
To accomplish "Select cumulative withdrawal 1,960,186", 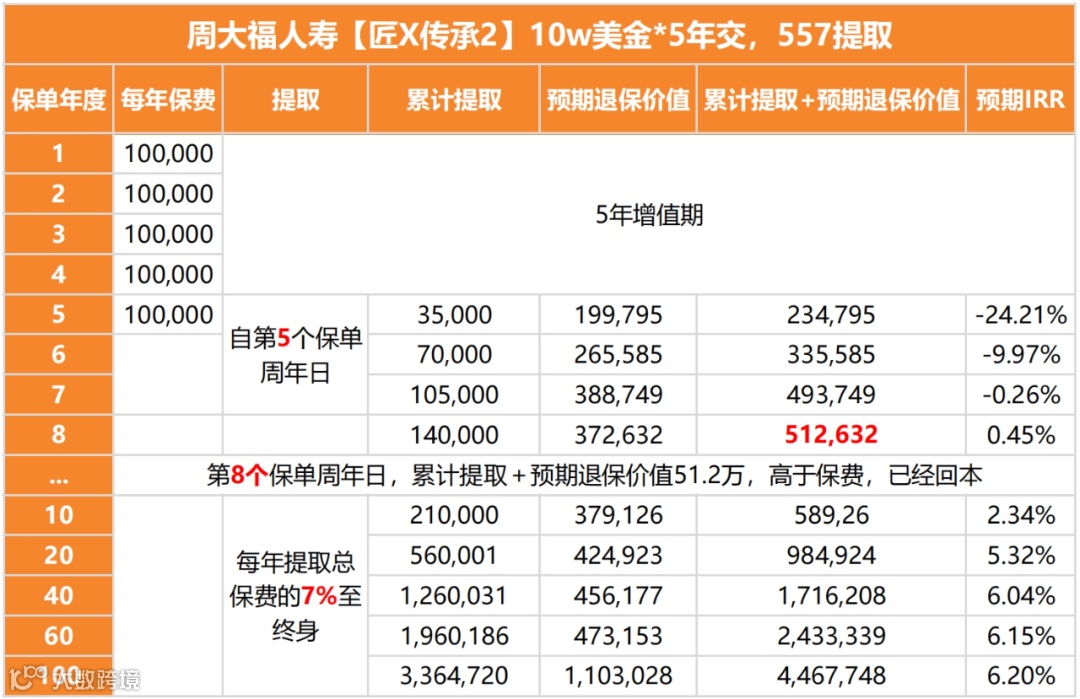I will point(455,636).
